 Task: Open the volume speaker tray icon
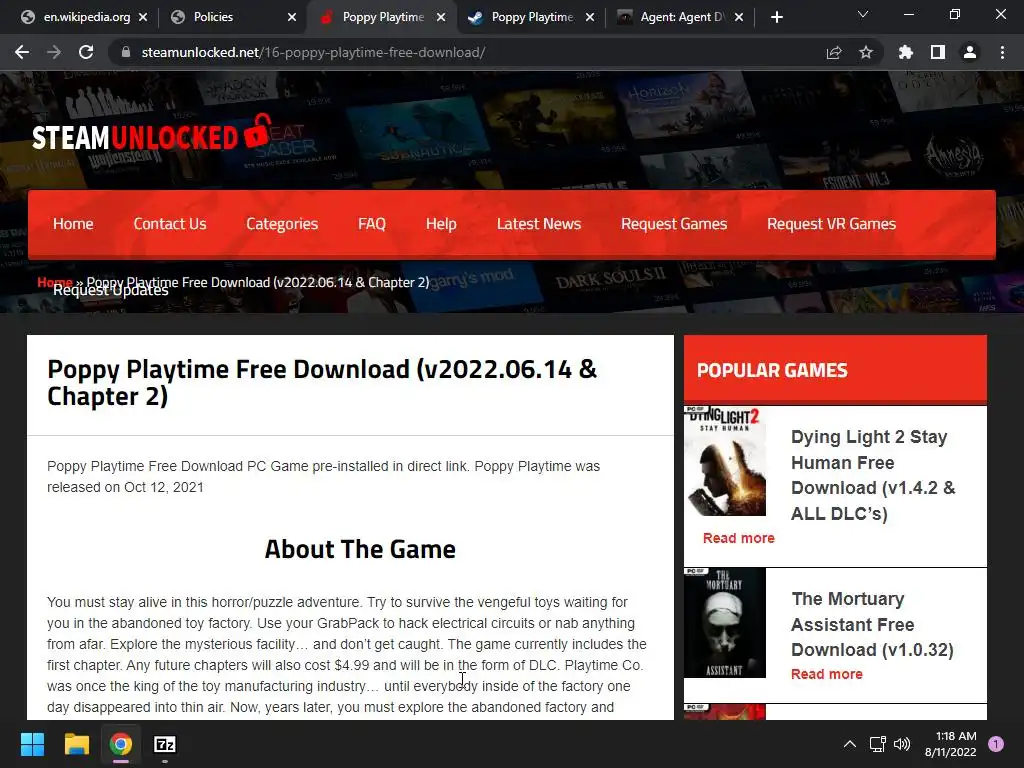[902, 744]
